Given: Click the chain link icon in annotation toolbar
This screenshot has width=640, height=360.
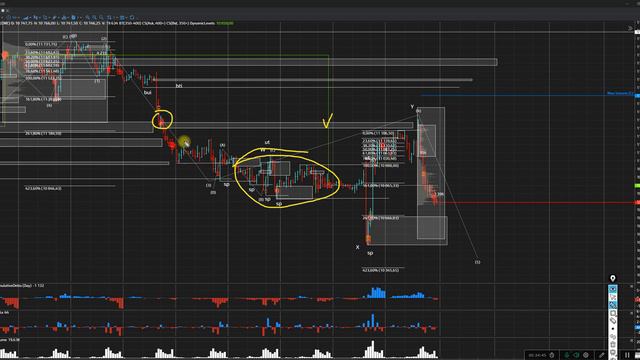Looking at the screenshot, I should tap(613, 336).
